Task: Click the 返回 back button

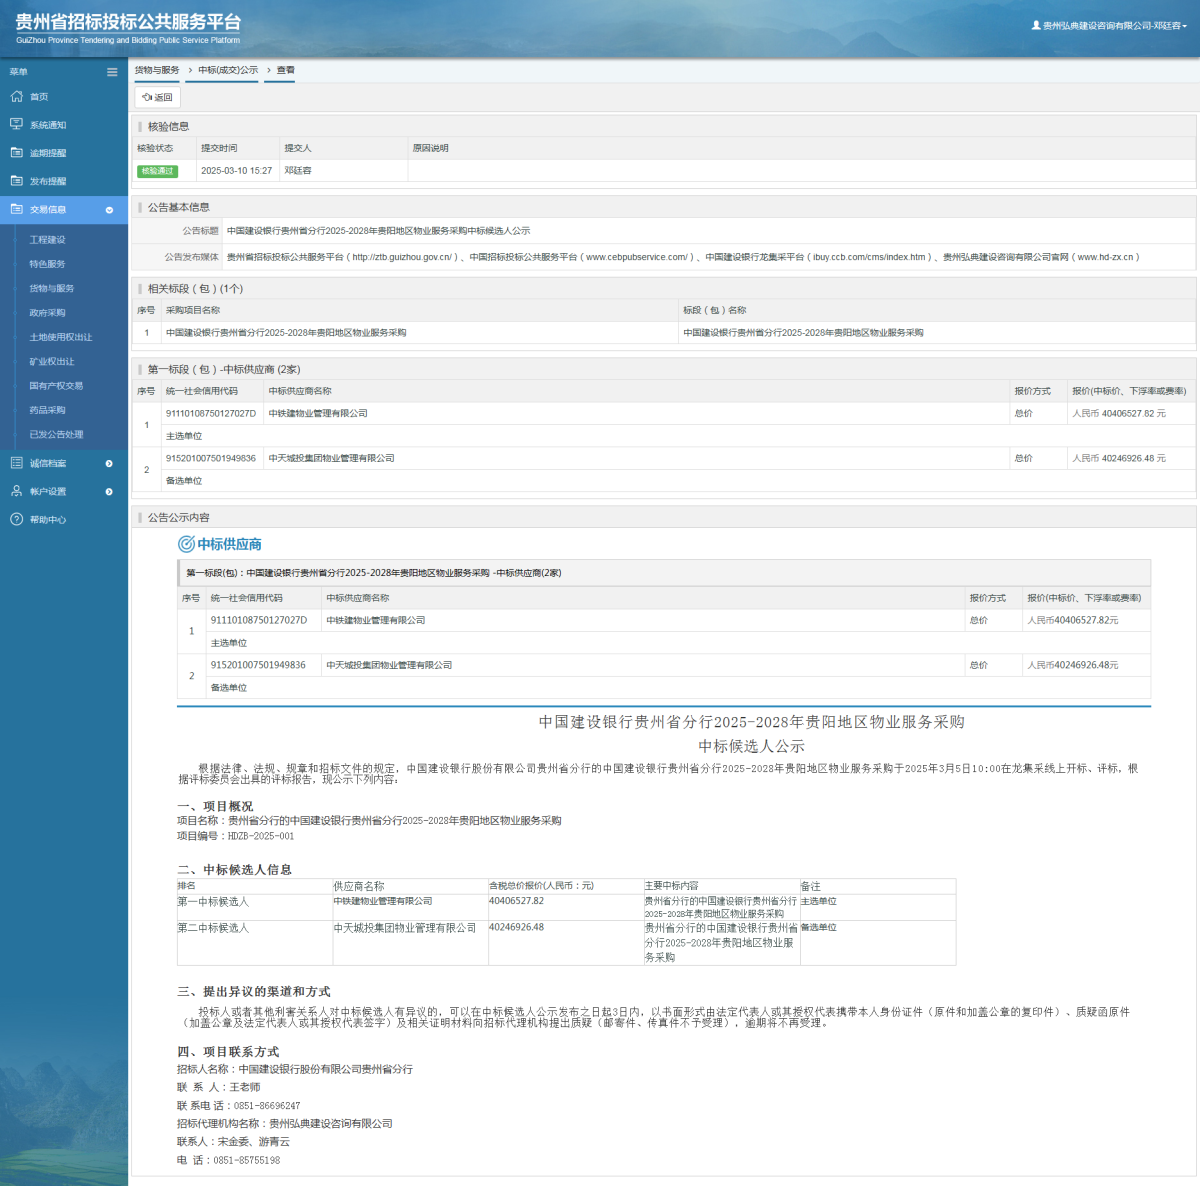Action: tap(158, 97)
